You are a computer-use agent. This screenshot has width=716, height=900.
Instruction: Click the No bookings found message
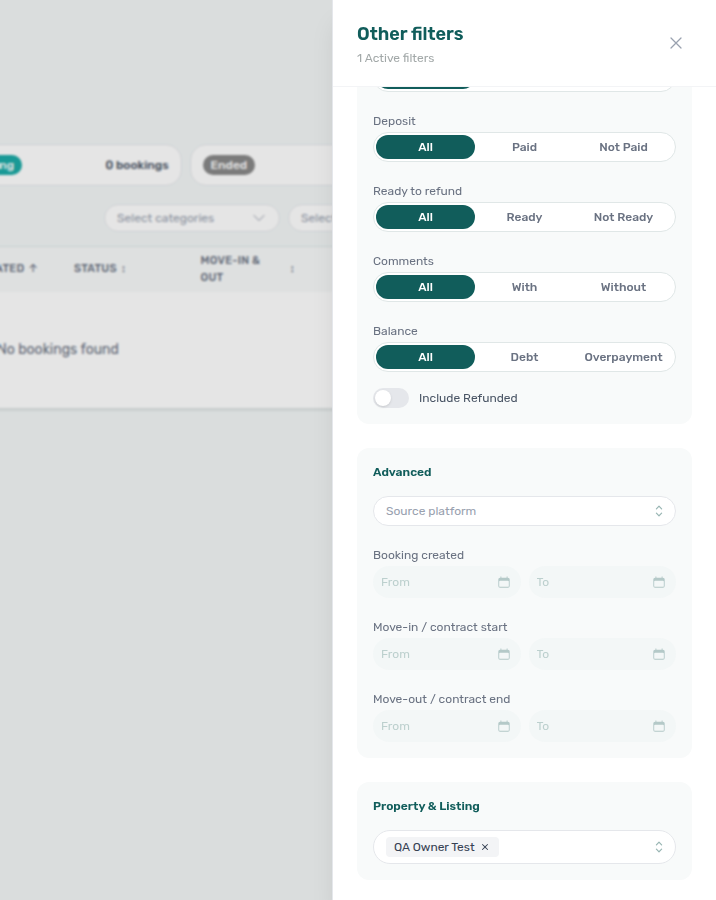click(x=59, y=349)
